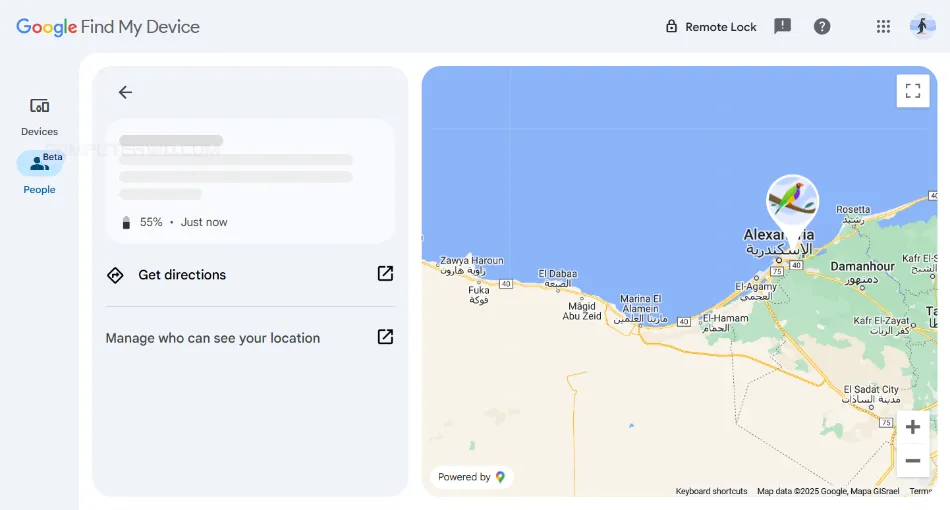Click the Devices label in sidebar
Image resolution: width=950 pixels, height=510 pixels.
tap(39, 131)
